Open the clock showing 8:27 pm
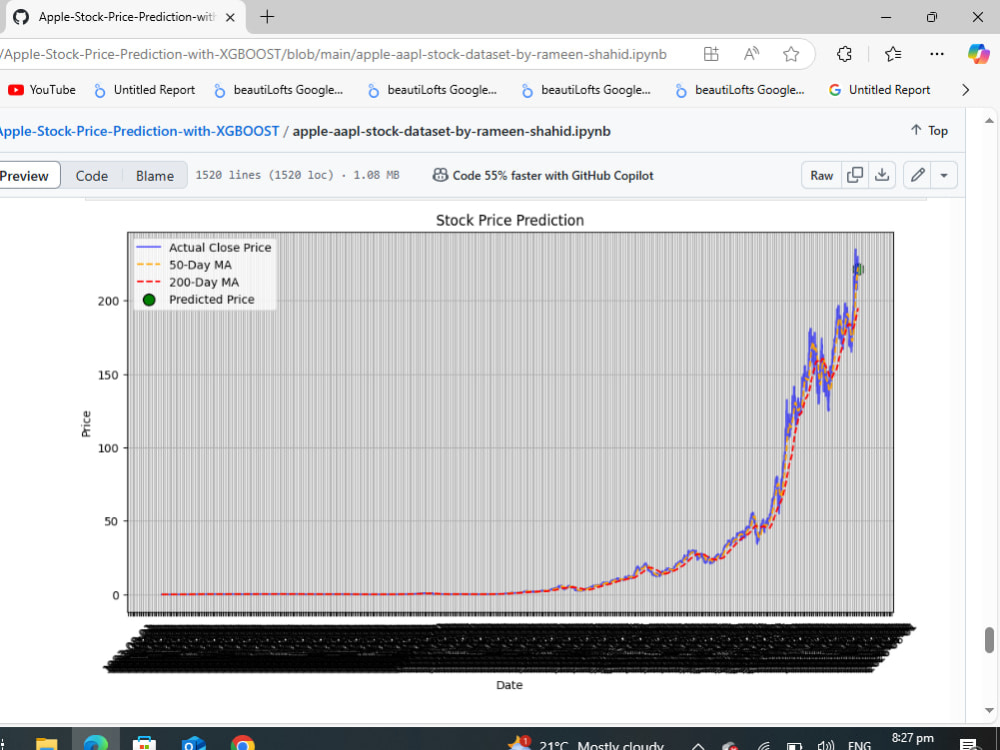Screen dimensions: 1000x750 [x=913, y=740]
